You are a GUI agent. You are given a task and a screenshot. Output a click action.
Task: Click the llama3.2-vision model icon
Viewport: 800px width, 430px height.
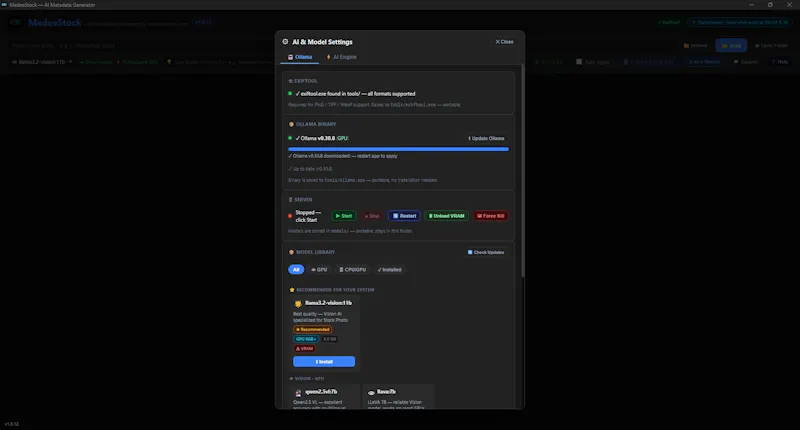coord(298,304)
